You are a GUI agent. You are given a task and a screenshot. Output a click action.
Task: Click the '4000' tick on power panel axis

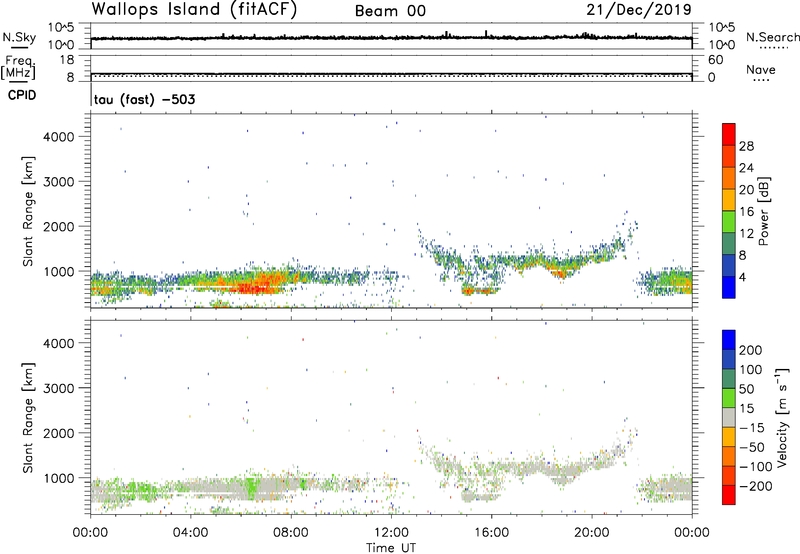pyautogui.click(x=59, y=137)
